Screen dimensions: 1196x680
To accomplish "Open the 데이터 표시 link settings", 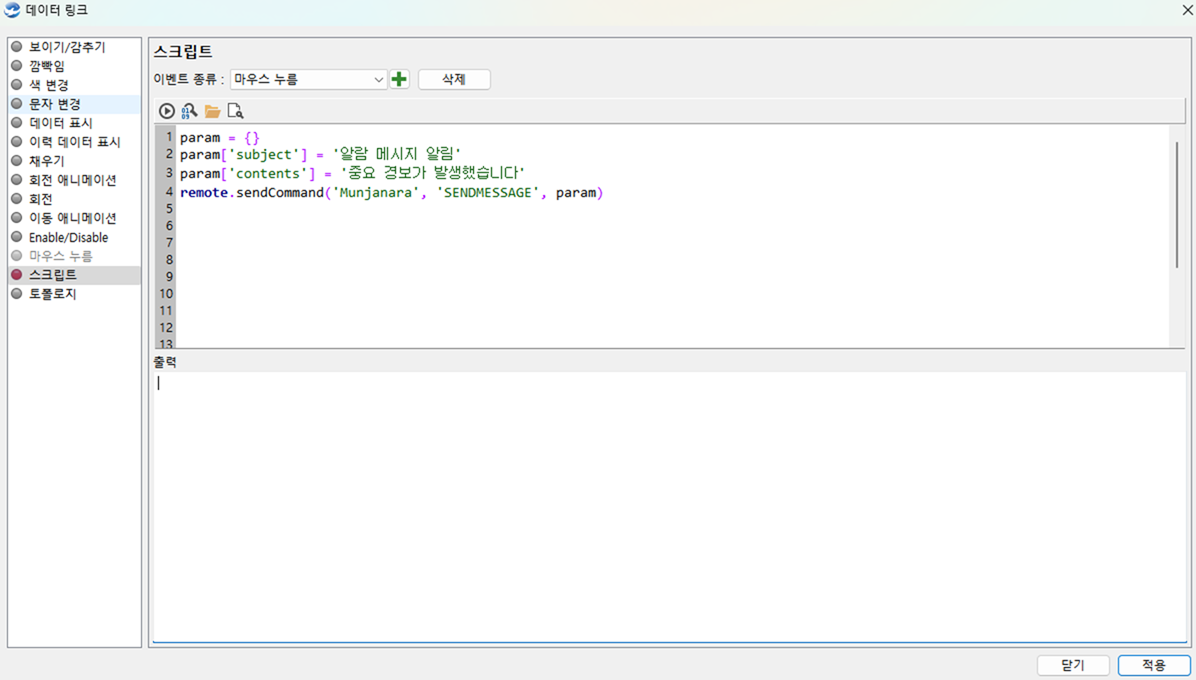I will (60, 123).
